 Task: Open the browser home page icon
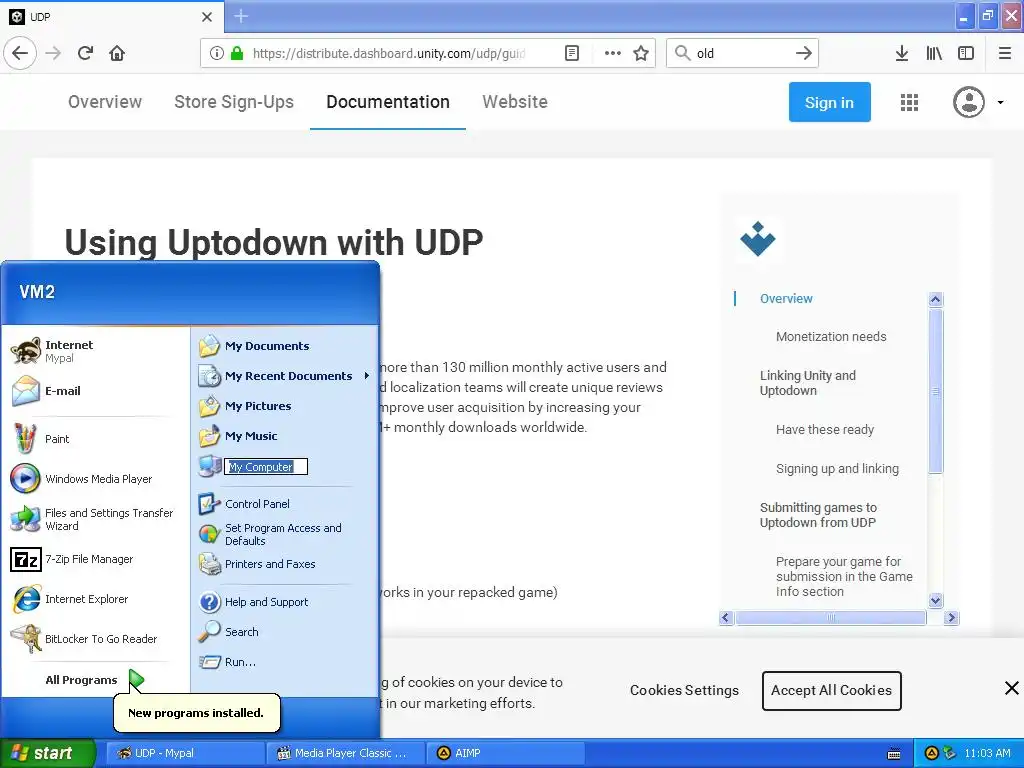click(x=117, y=53)
